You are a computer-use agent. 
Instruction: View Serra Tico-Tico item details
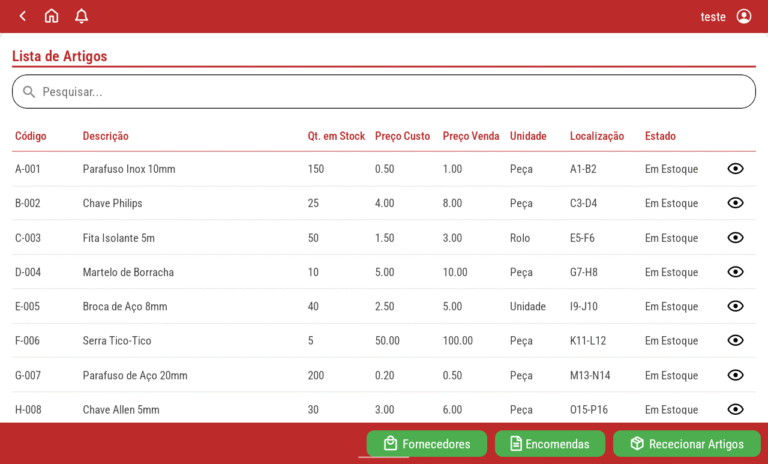[x=735, y=341]
